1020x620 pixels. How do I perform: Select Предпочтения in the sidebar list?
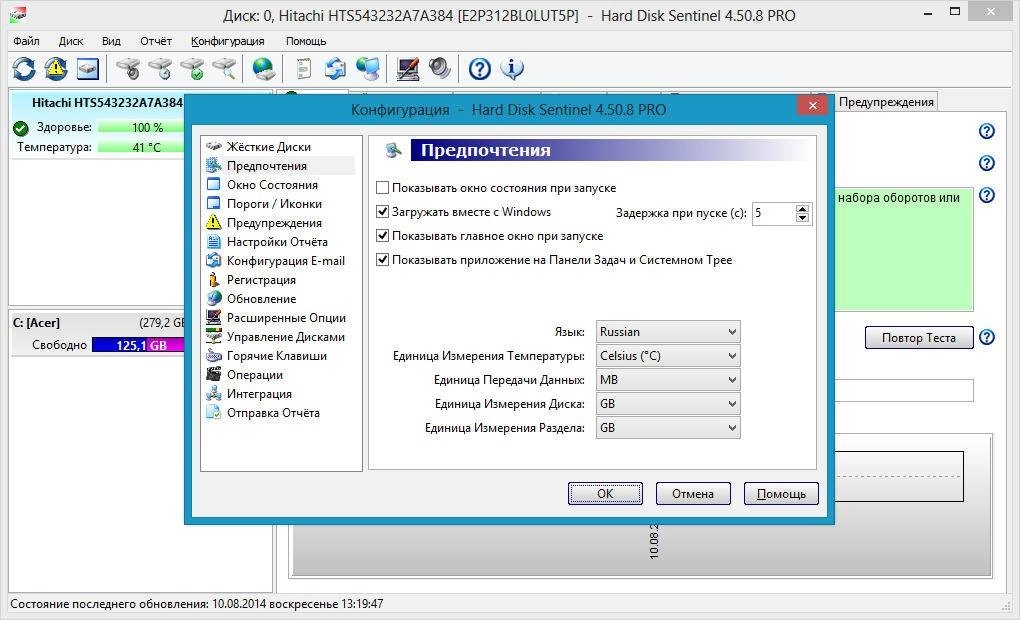tap(267, 166)
